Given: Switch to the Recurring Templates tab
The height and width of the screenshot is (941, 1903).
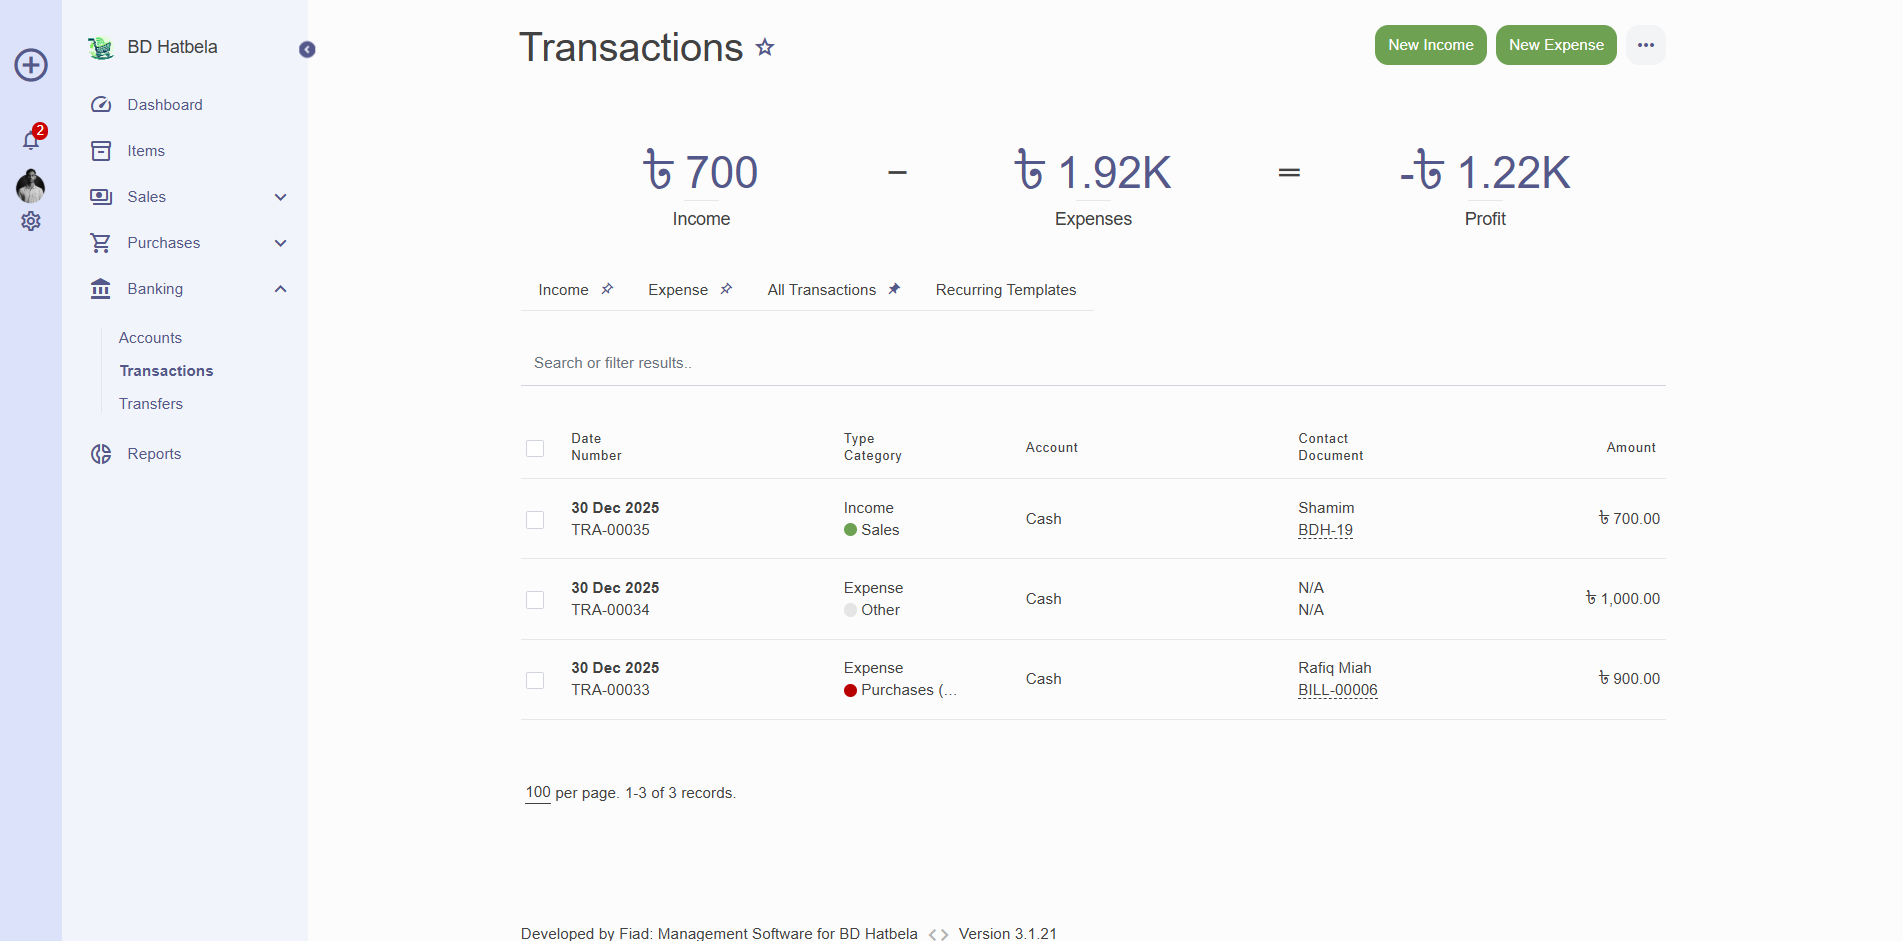Looking at the screenshot, I should pyautogui.click(x=1005, y=290).
